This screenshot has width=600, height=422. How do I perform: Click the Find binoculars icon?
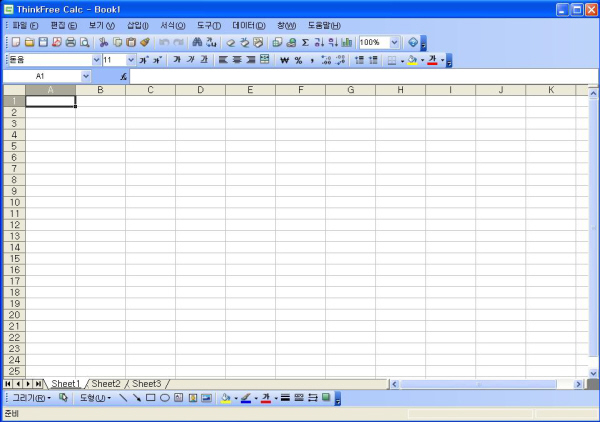coord(197,42)
